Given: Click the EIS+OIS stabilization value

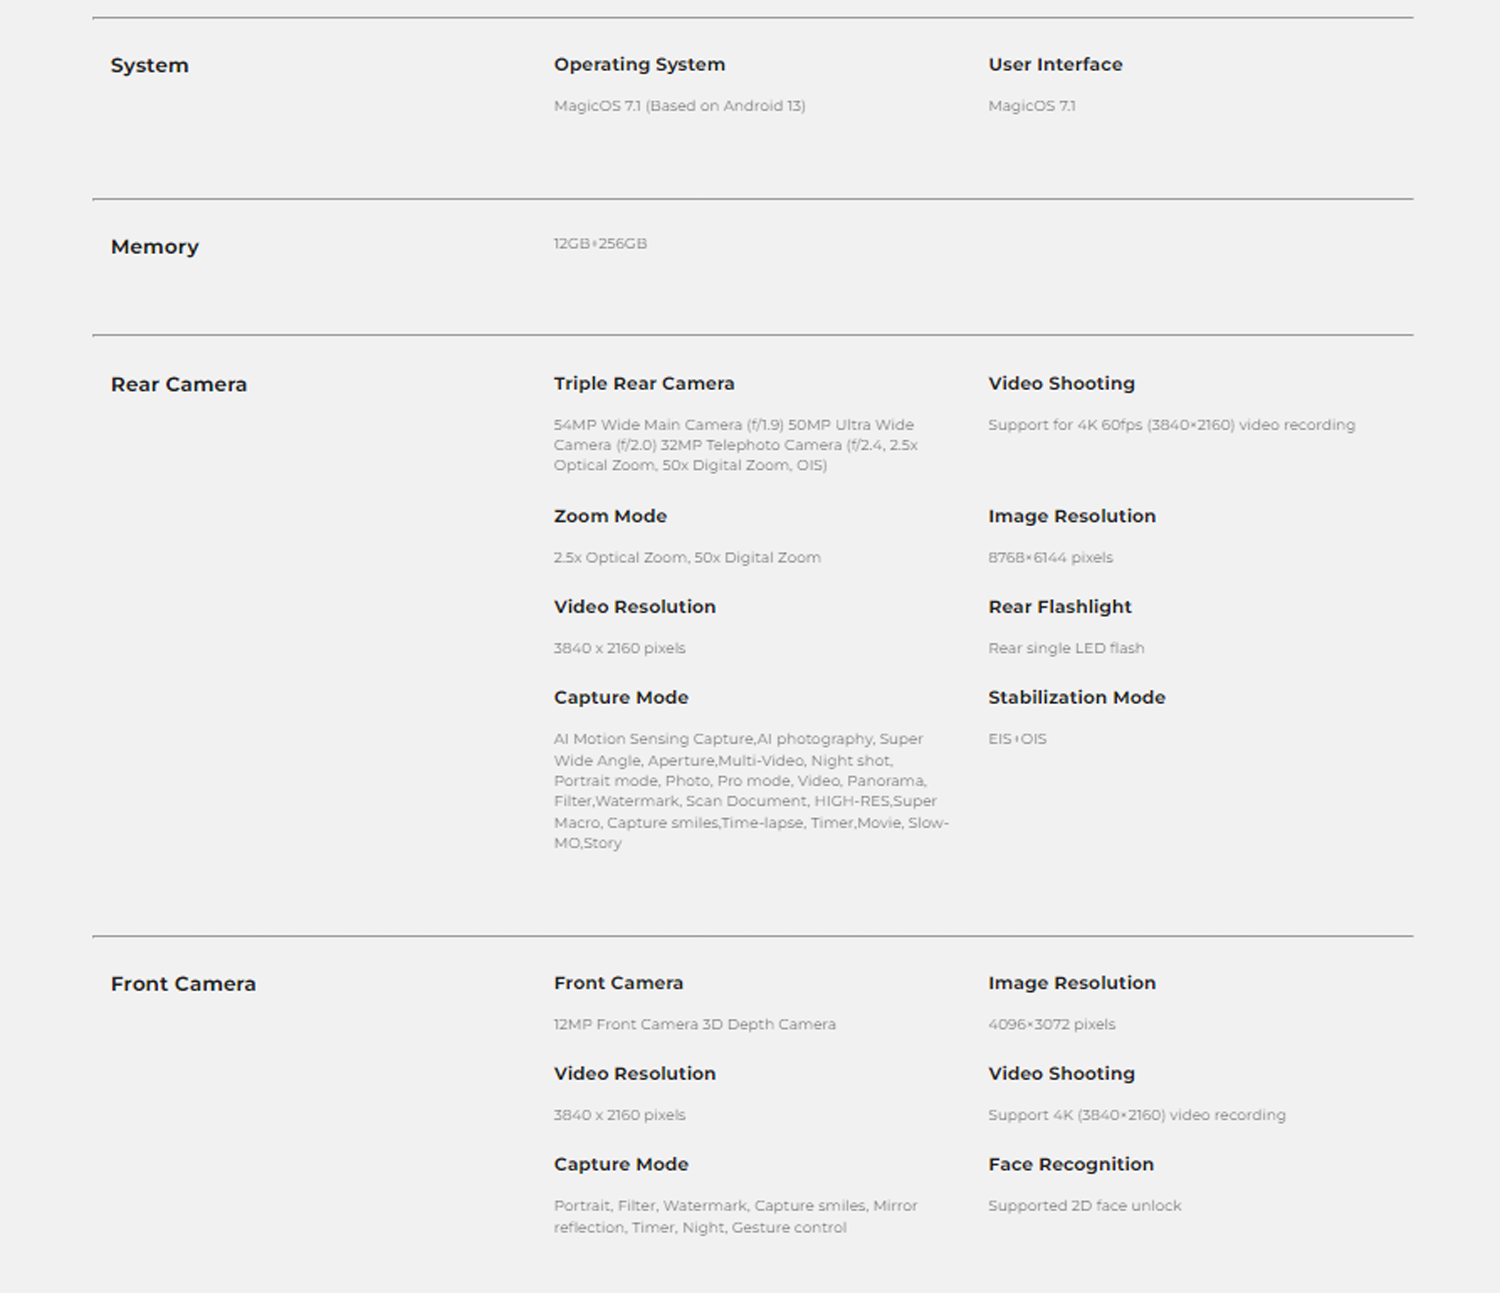Looking at the screenshot, I should coord(1017,739).
